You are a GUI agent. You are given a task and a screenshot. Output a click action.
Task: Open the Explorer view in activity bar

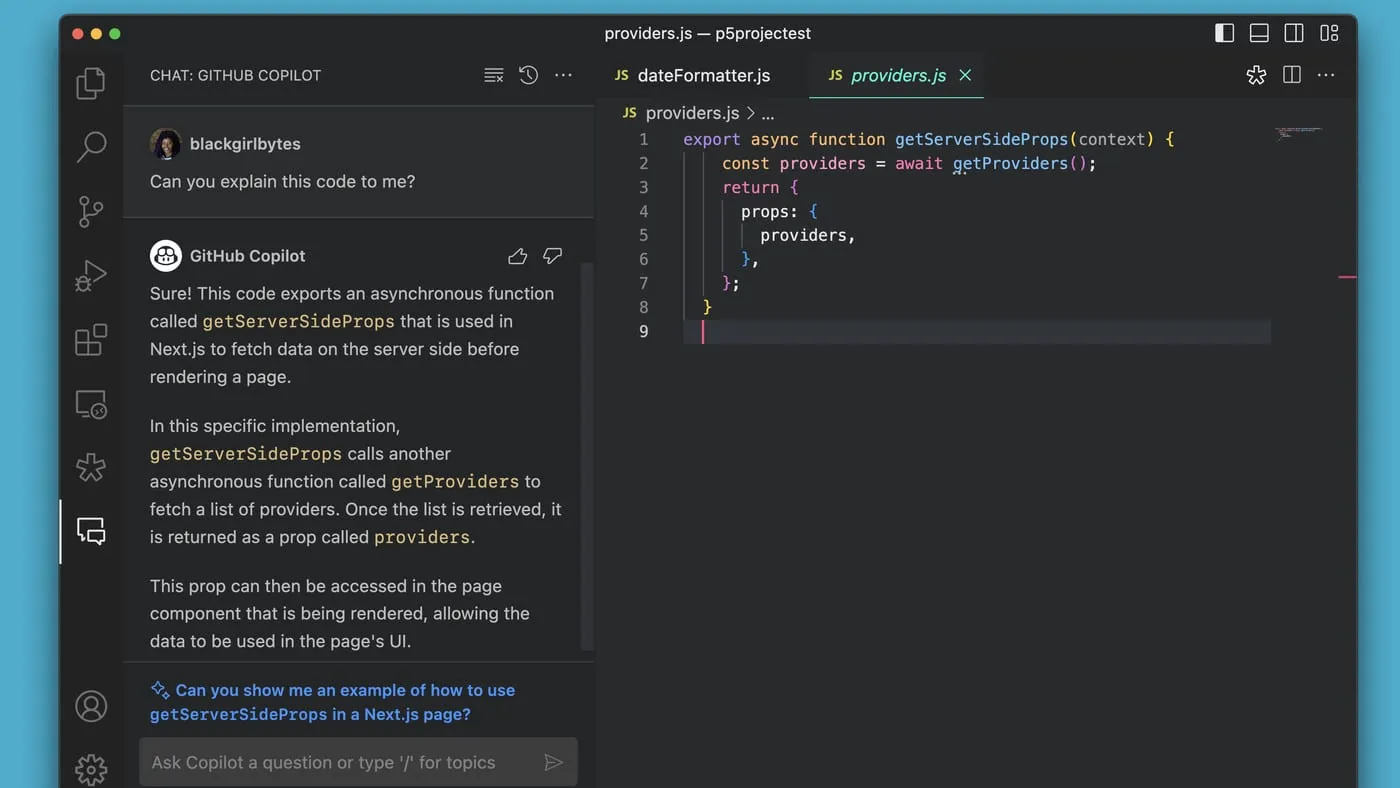click(x=91, y=83)
